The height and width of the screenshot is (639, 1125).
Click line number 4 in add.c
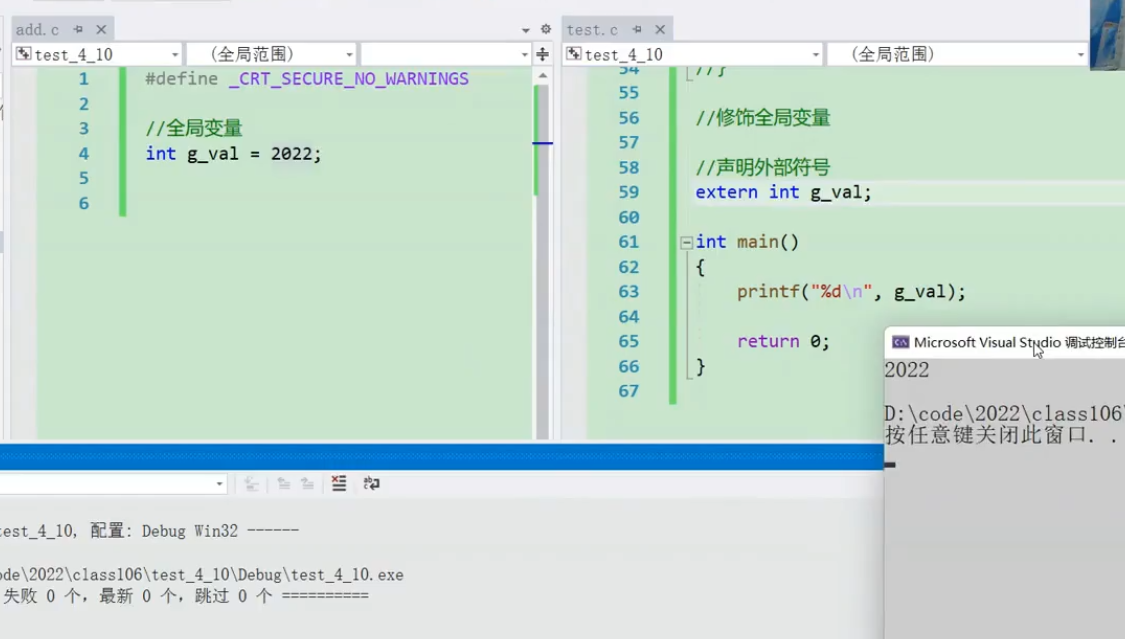pos(84,153)
